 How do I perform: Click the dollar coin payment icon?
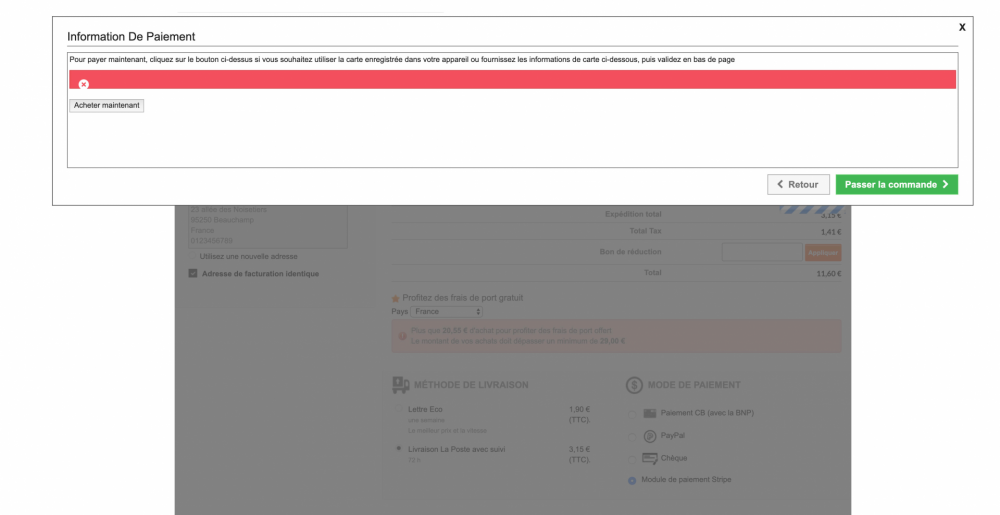634,385
